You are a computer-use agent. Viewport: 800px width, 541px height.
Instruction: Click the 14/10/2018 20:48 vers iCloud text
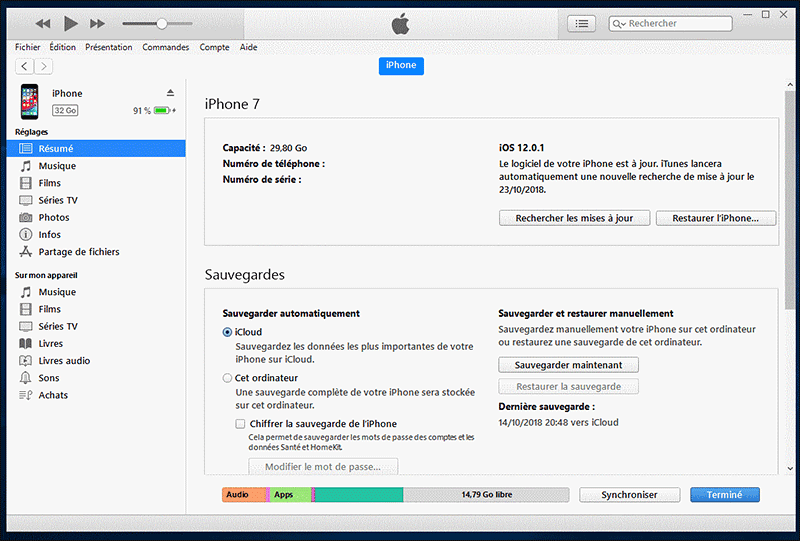click(x=558, y=423)
